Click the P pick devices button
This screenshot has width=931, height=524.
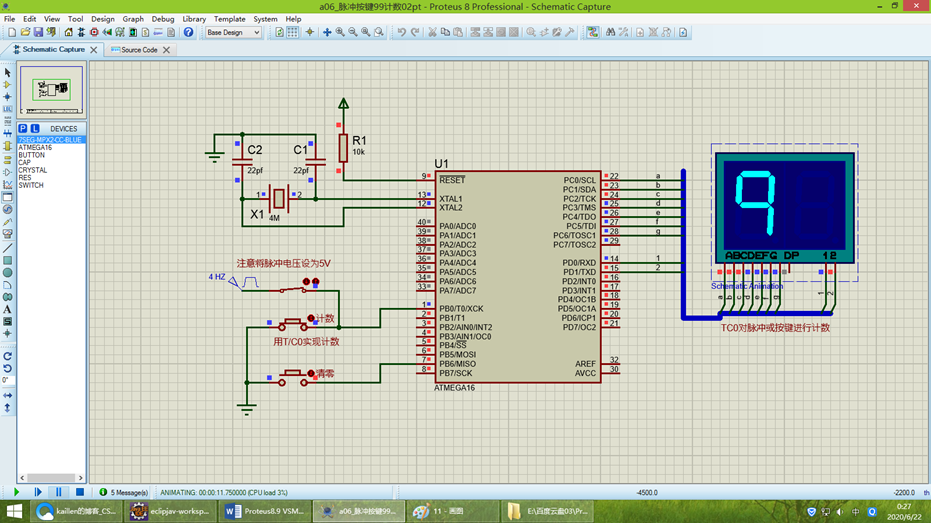tap(23, 129)
